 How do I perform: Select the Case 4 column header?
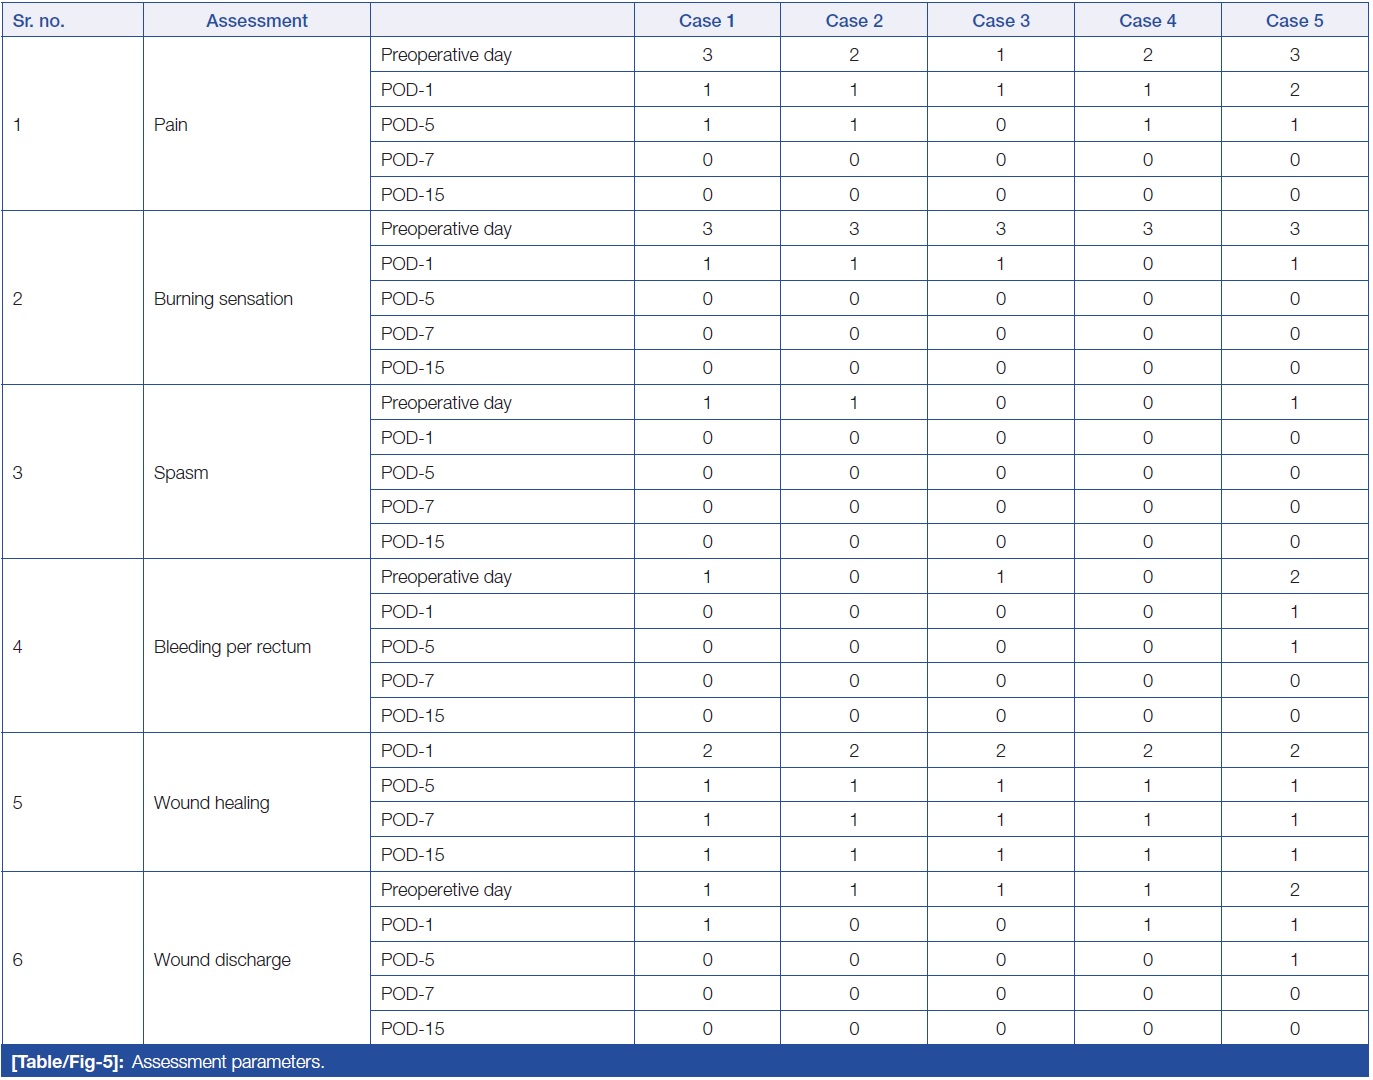point(1147,21)
